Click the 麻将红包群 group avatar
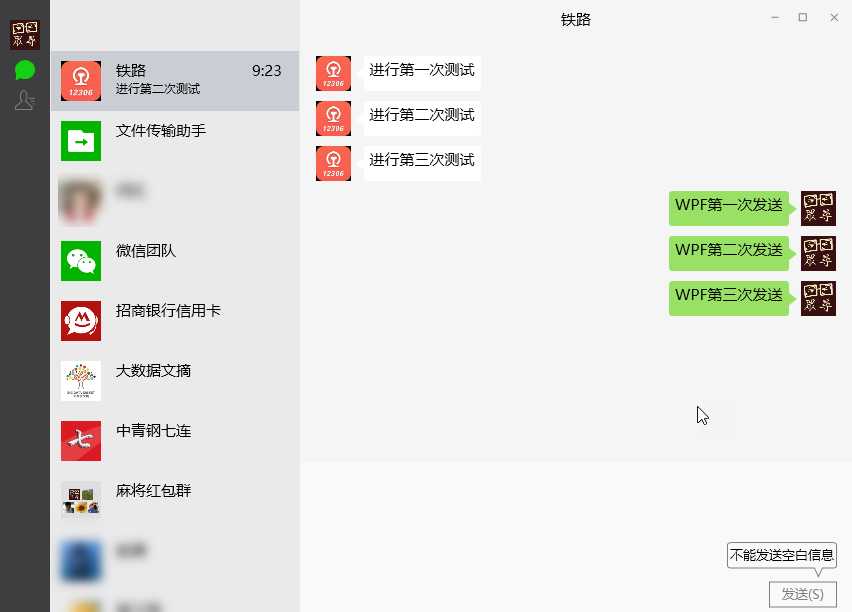This screenshot has width=852, height=612. click(81, 501)
